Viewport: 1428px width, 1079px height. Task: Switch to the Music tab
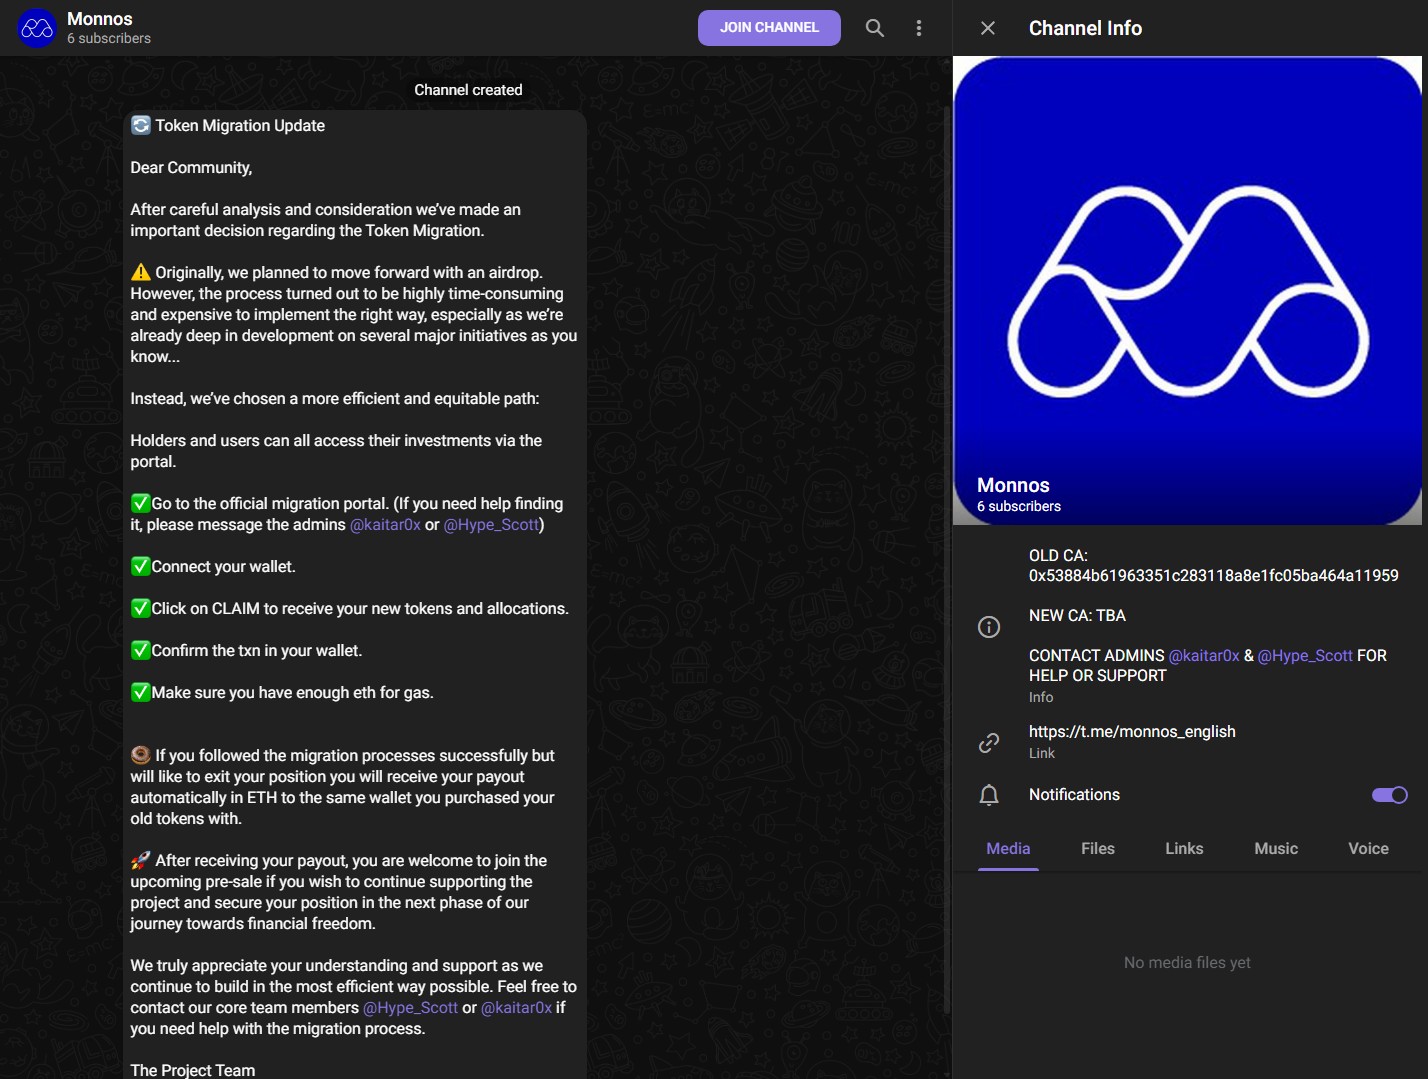(x=1276, y=848)
